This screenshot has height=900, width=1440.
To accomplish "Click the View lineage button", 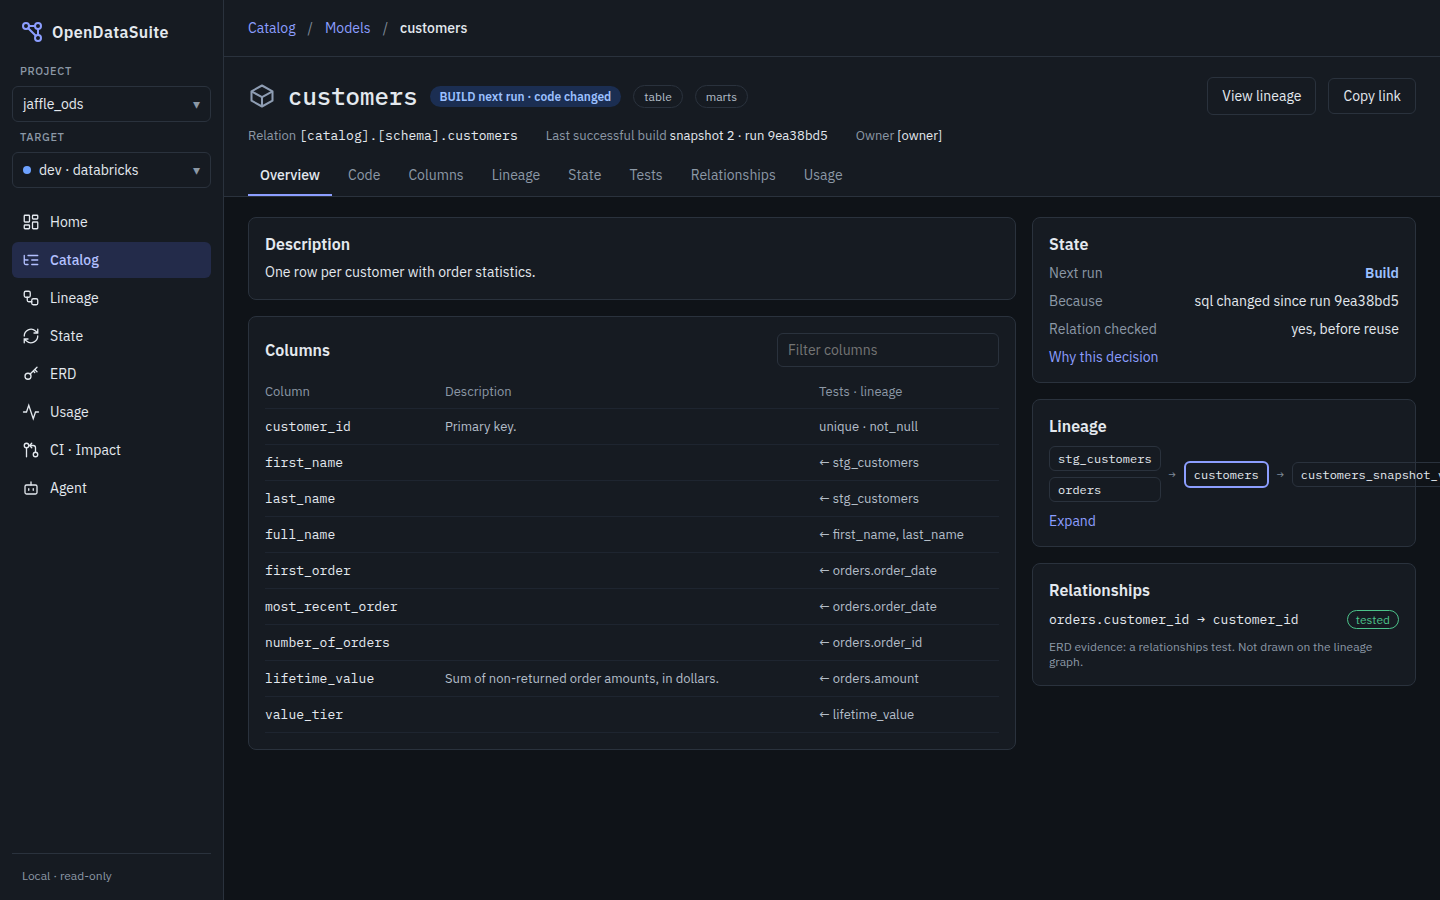I will click(1261, 96).
